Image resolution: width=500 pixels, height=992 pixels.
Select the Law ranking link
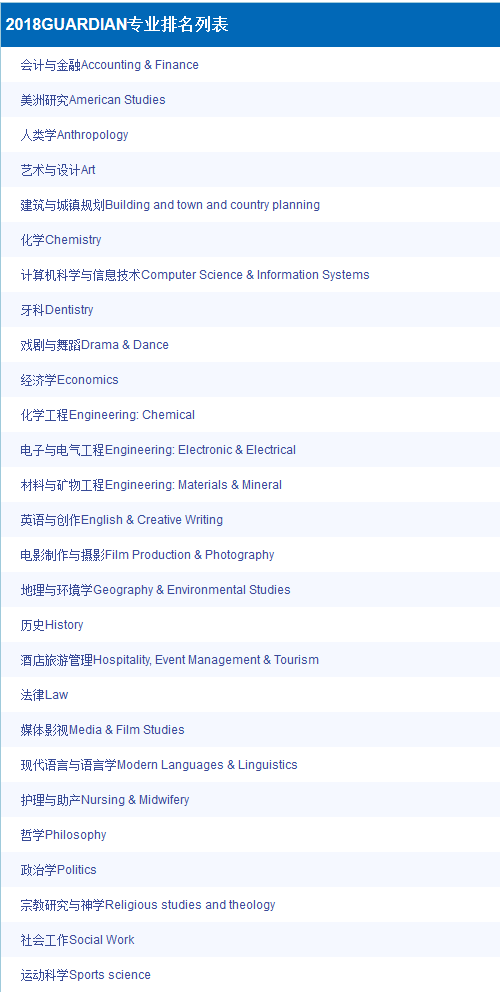point(44,695)
